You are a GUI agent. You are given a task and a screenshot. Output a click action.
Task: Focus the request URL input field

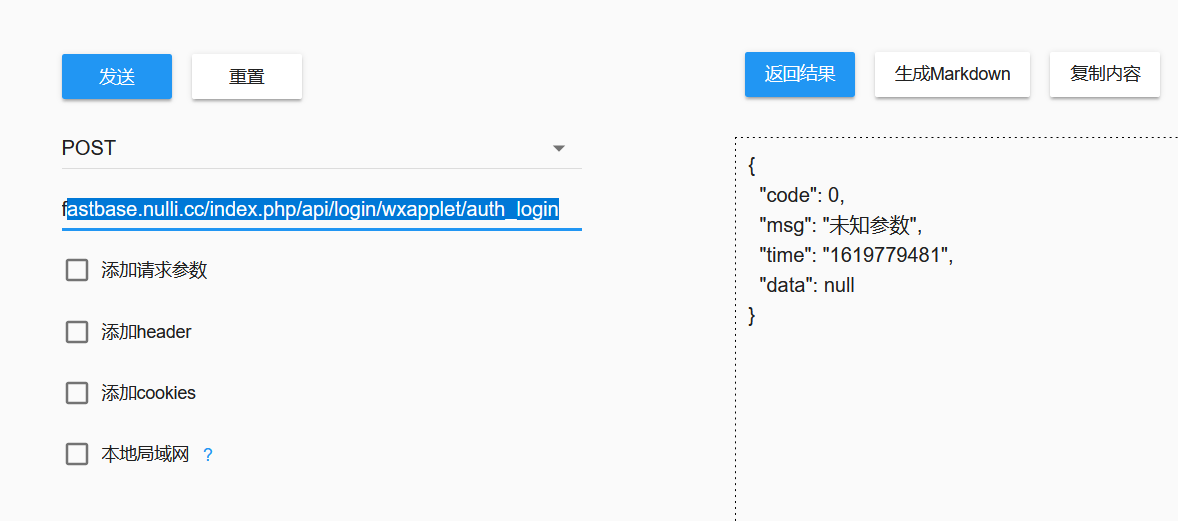point(322,209)
